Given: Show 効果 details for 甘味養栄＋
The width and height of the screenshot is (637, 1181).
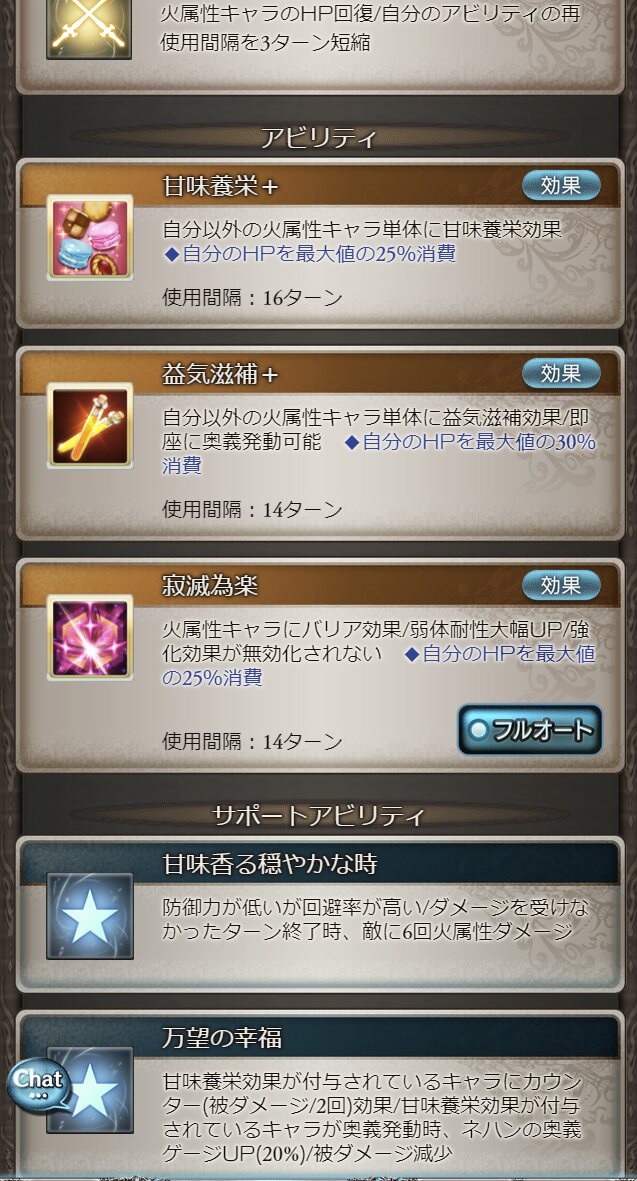Looking at the screenshot, I should [x=561, y=185].
